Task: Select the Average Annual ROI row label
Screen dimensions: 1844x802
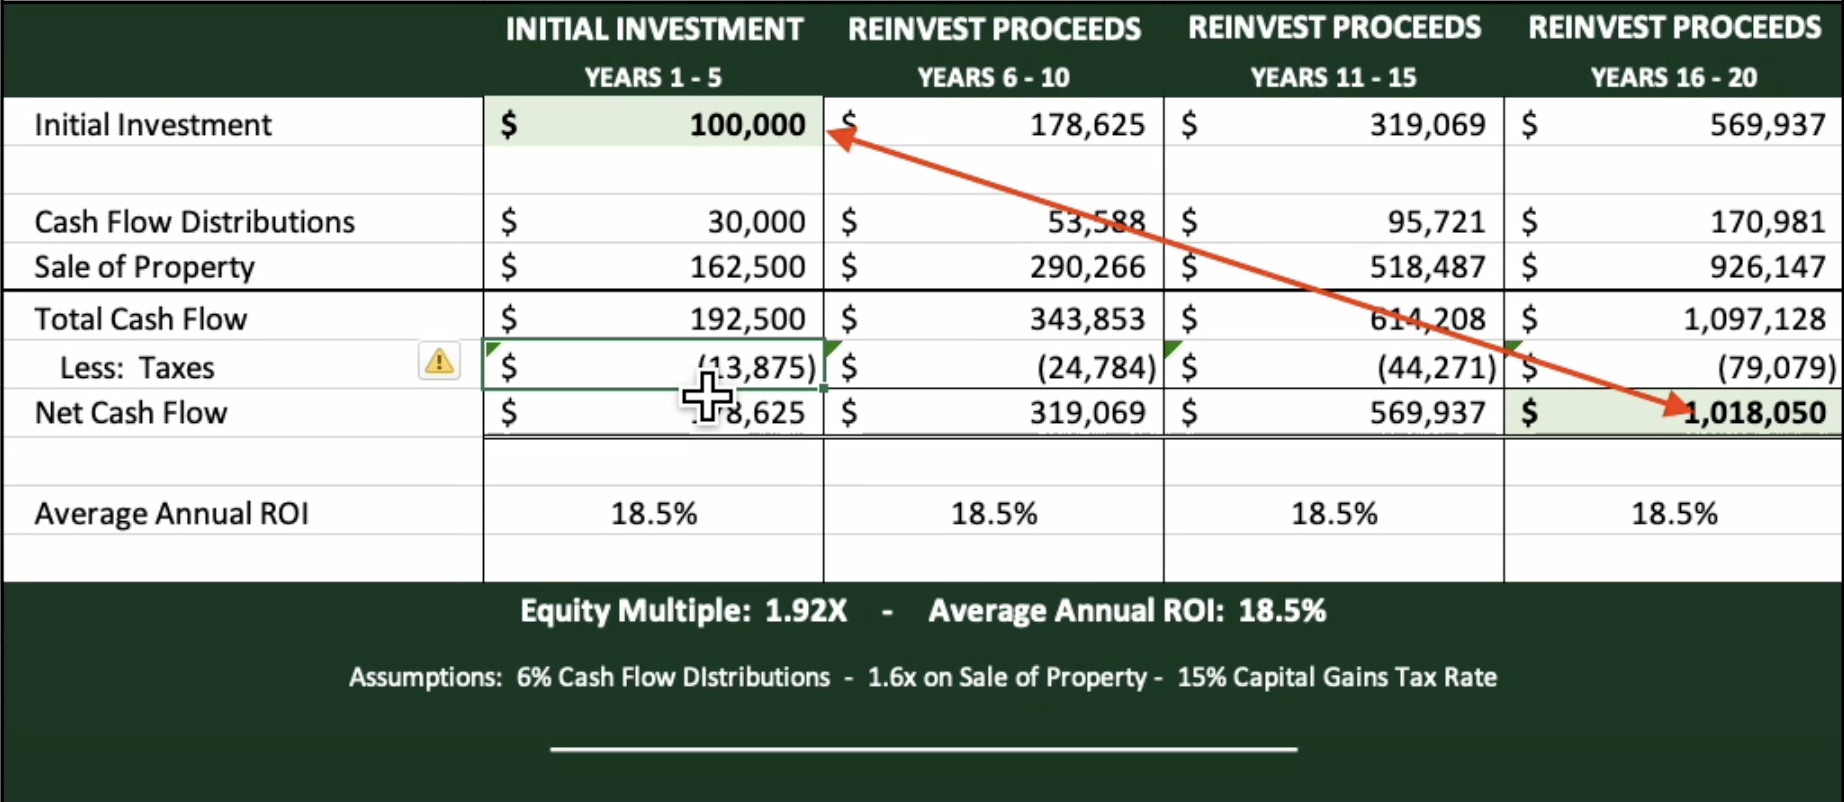Action: point(171,513)
